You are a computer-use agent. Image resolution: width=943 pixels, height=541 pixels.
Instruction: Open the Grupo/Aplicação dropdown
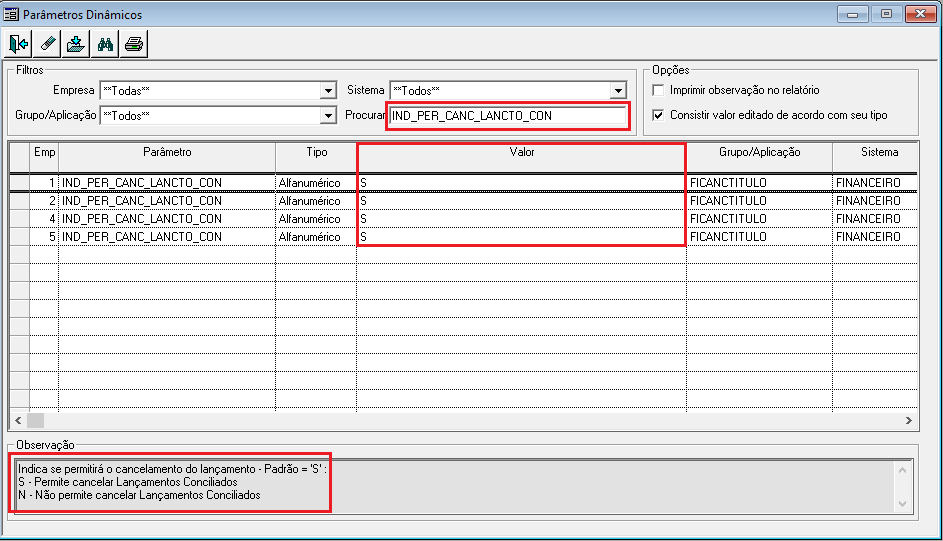(328, 115)
